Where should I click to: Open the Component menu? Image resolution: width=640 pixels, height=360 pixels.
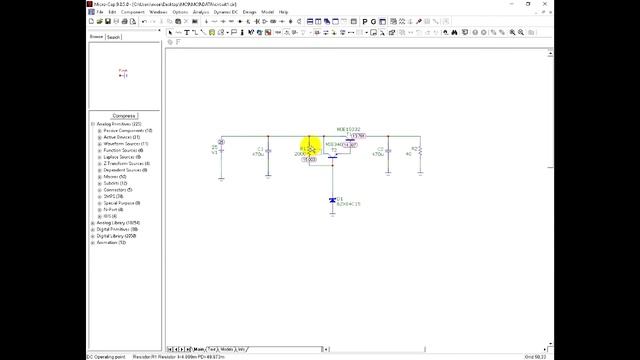(x=133, y=12)
